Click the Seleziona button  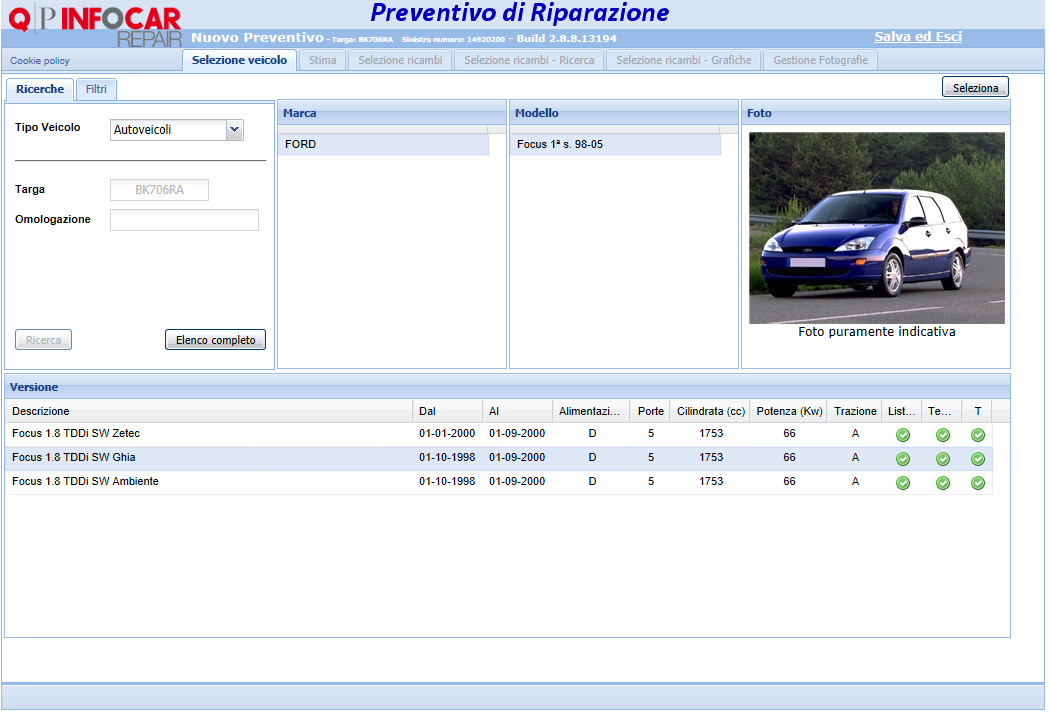975,88
